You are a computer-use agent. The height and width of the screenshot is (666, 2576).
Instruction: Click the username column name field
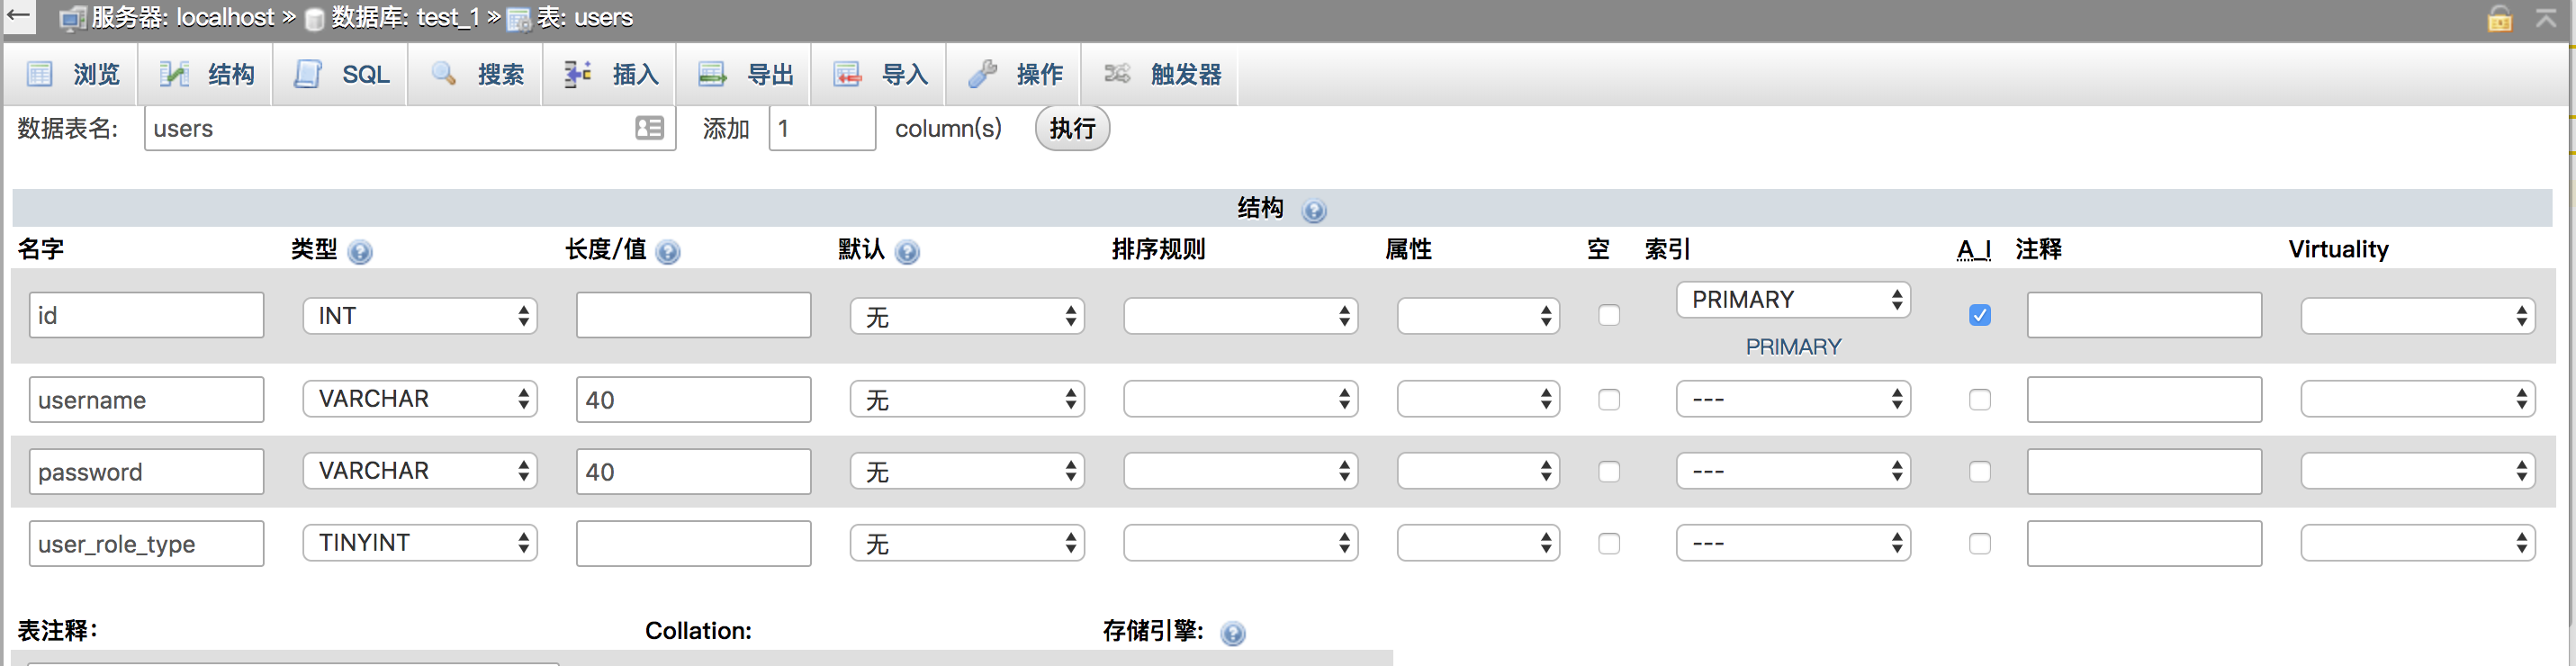[x=146, y=400]
